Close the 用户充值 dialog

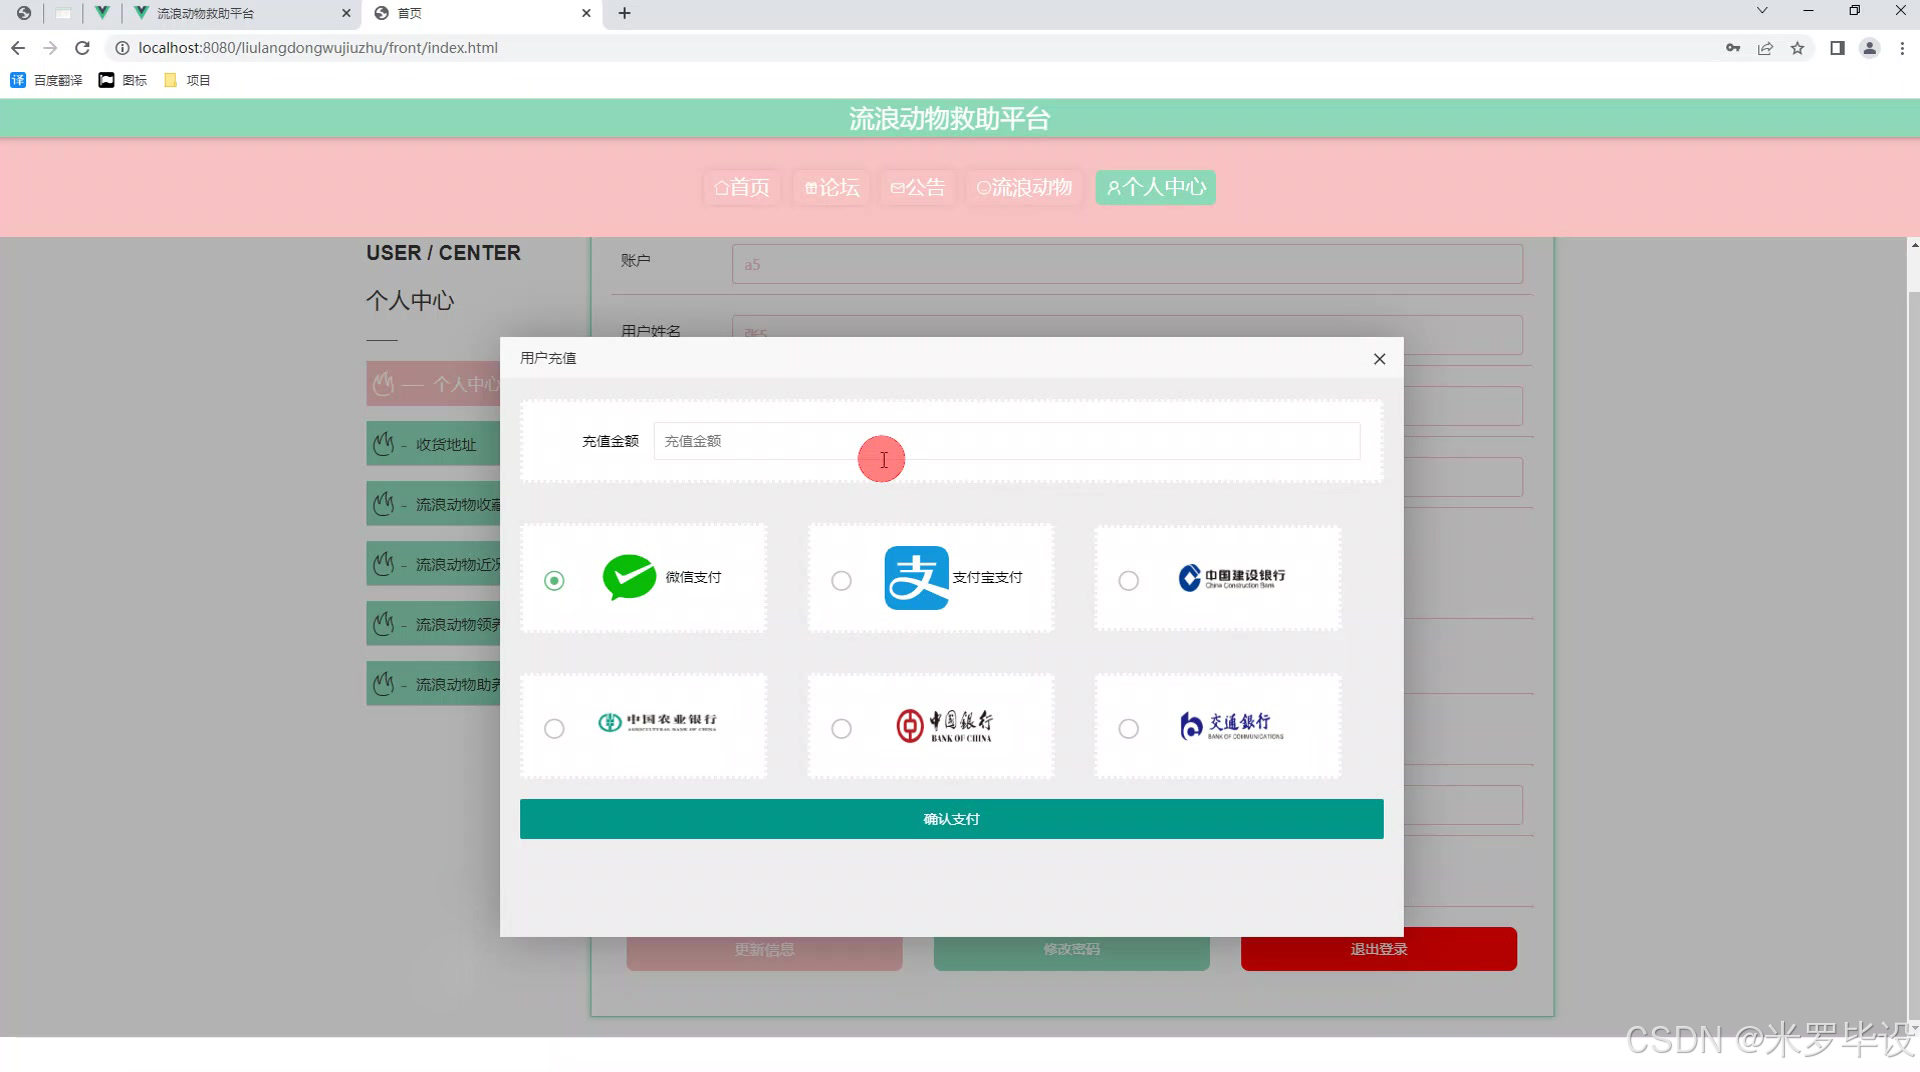pos(1379,359)
